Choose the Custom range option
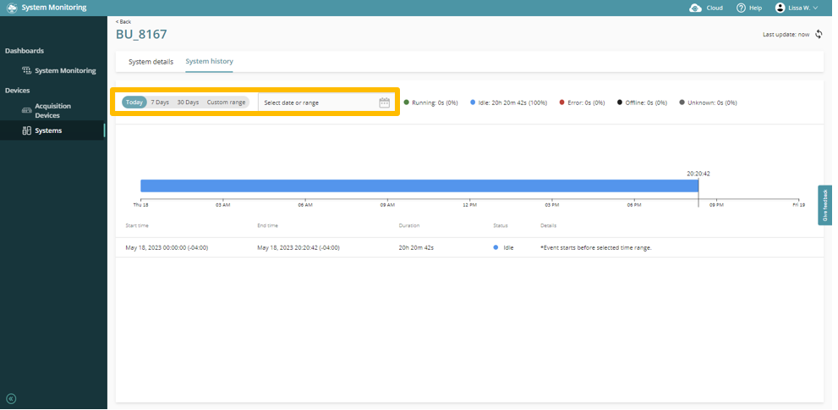Screen dimensions: 838x410 pos(226,102)
